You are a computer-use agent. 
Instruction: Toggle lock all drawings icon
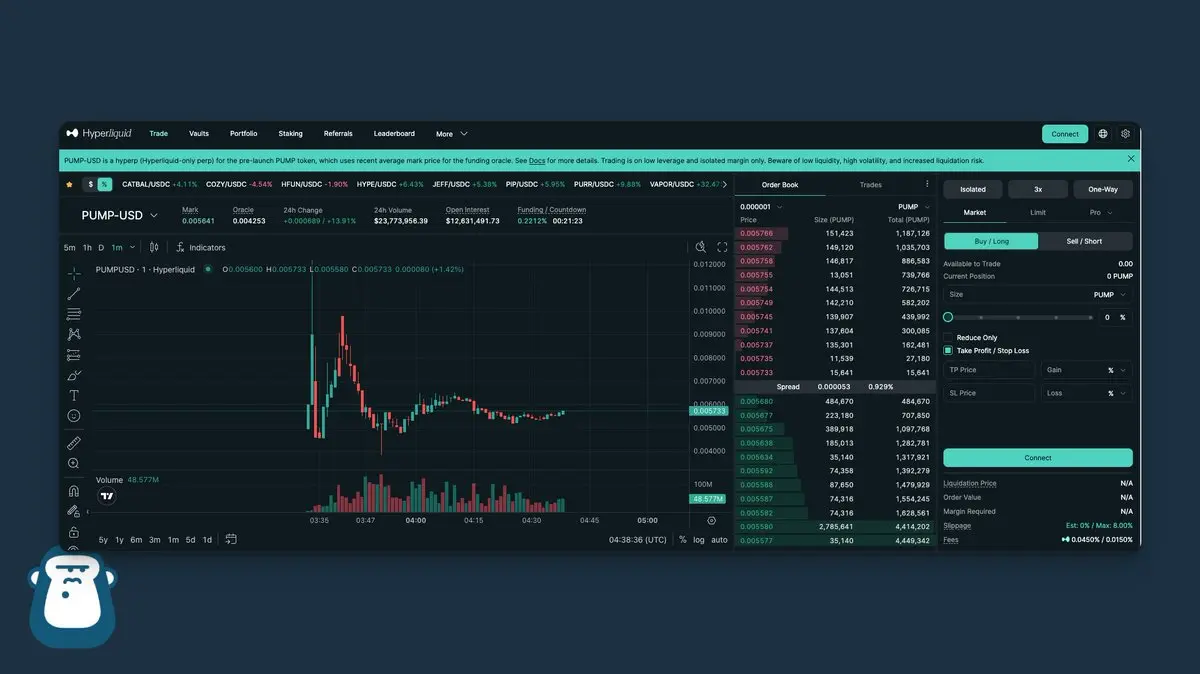[74, 532]
